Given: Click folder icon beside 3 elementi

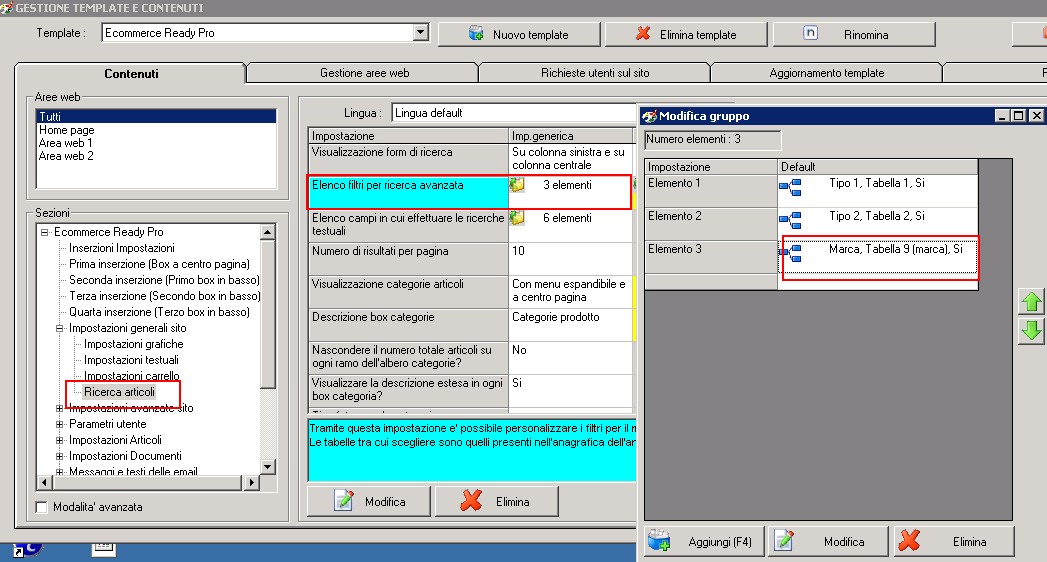Looking at the screenshot, I should click(x=517, y=184).
